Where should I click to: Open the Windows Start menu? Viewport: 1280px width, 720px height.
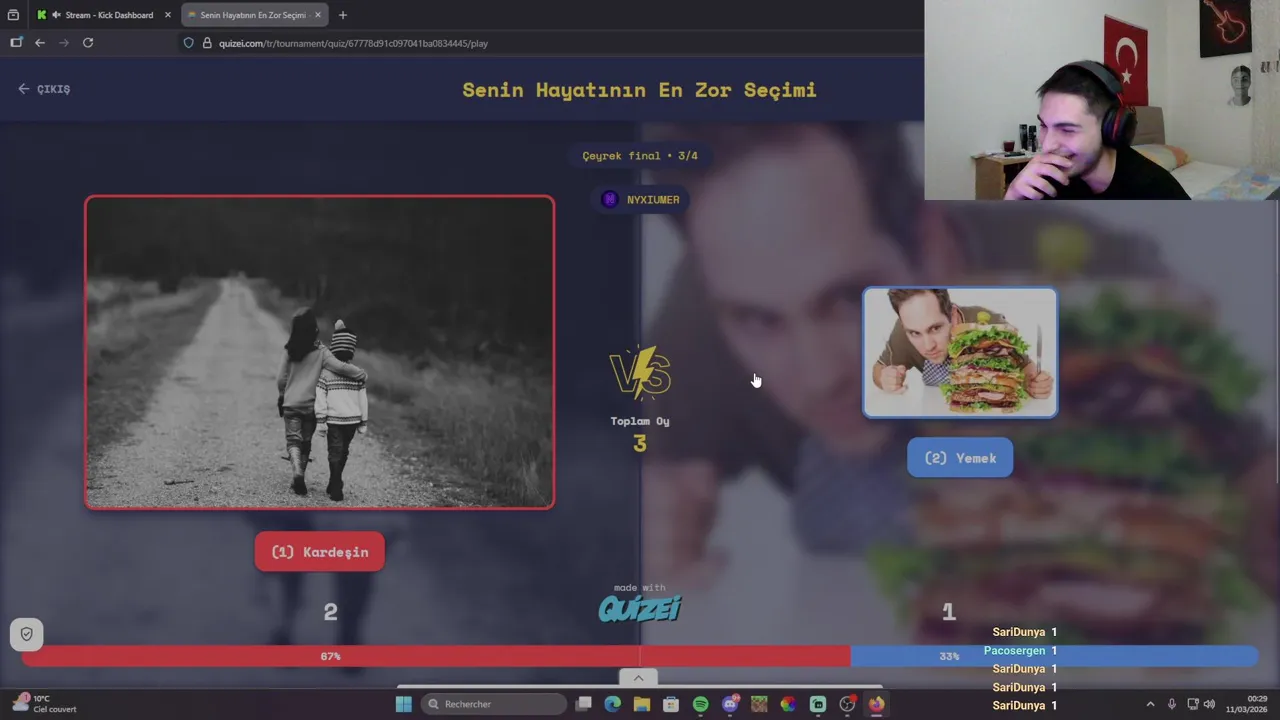point(404,704)
